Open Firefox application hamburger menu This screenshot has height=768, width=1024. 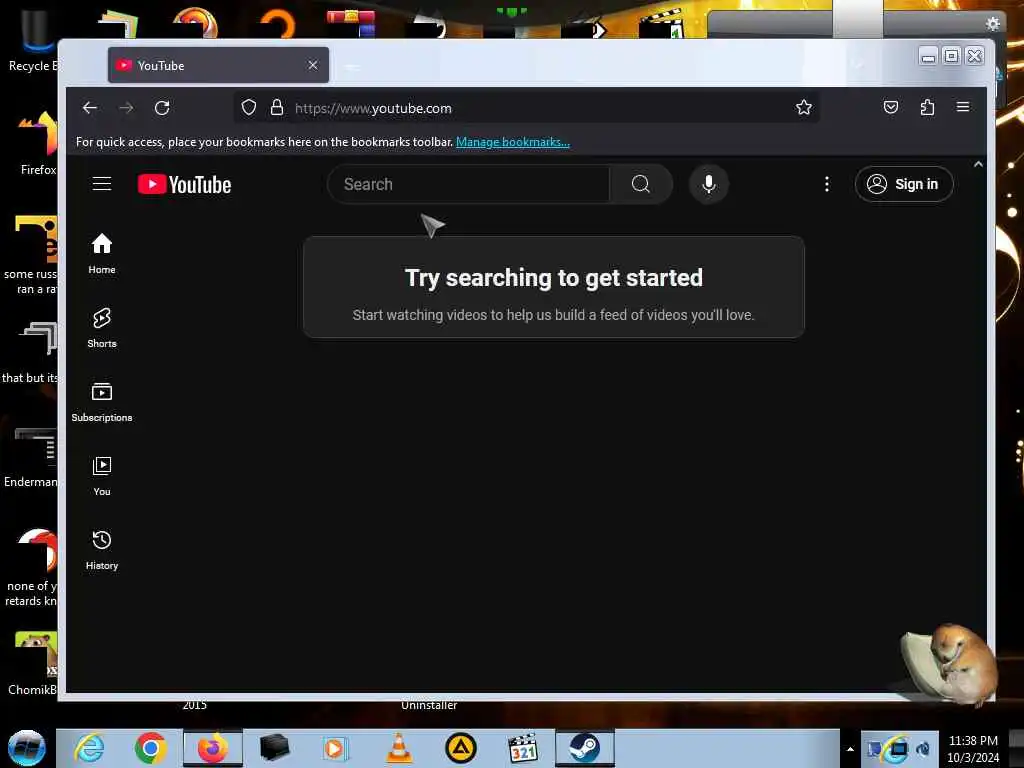click(x=963, y=107)
